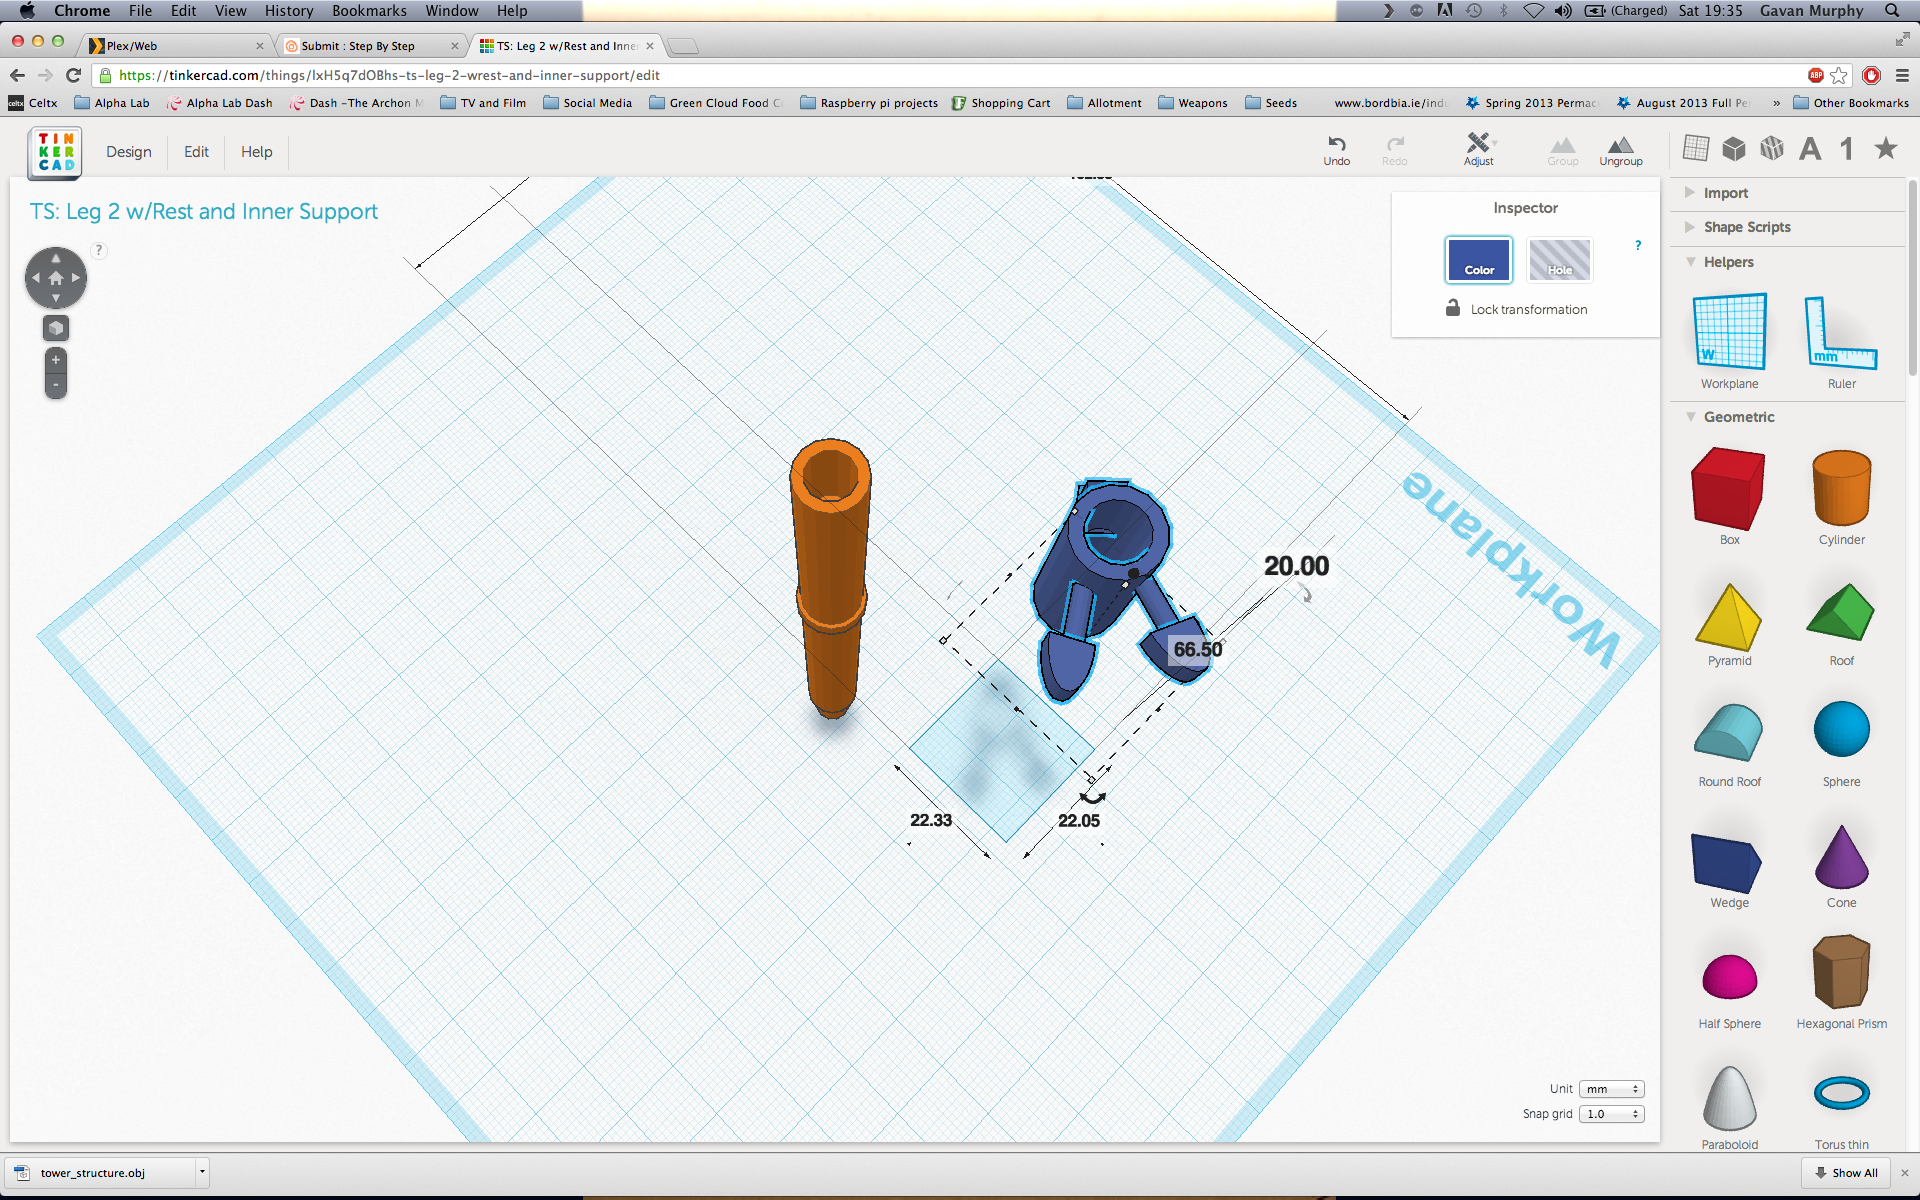Select the Redo tool in toolbar
Screen dimensions: 1920x1200
(x=1395, y=152)
